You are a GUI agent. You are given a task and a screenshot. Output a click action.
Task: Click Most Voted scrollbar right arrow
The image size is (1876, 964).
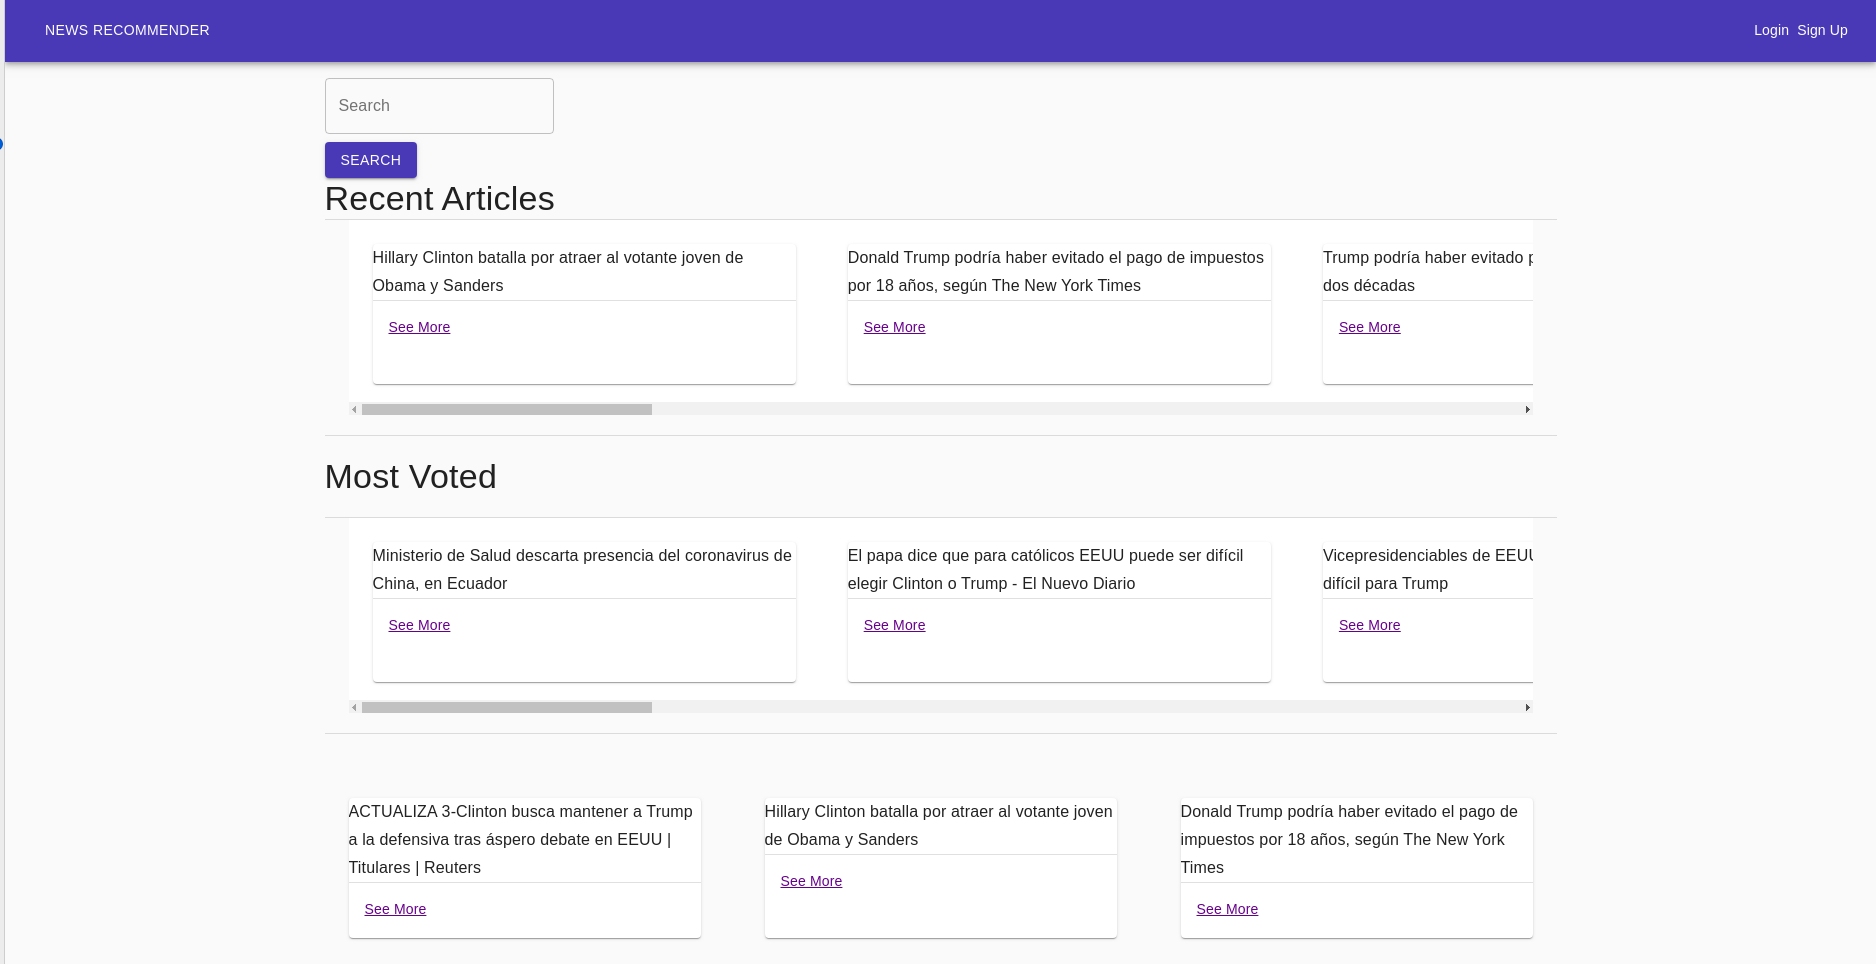pos(1527,707)
